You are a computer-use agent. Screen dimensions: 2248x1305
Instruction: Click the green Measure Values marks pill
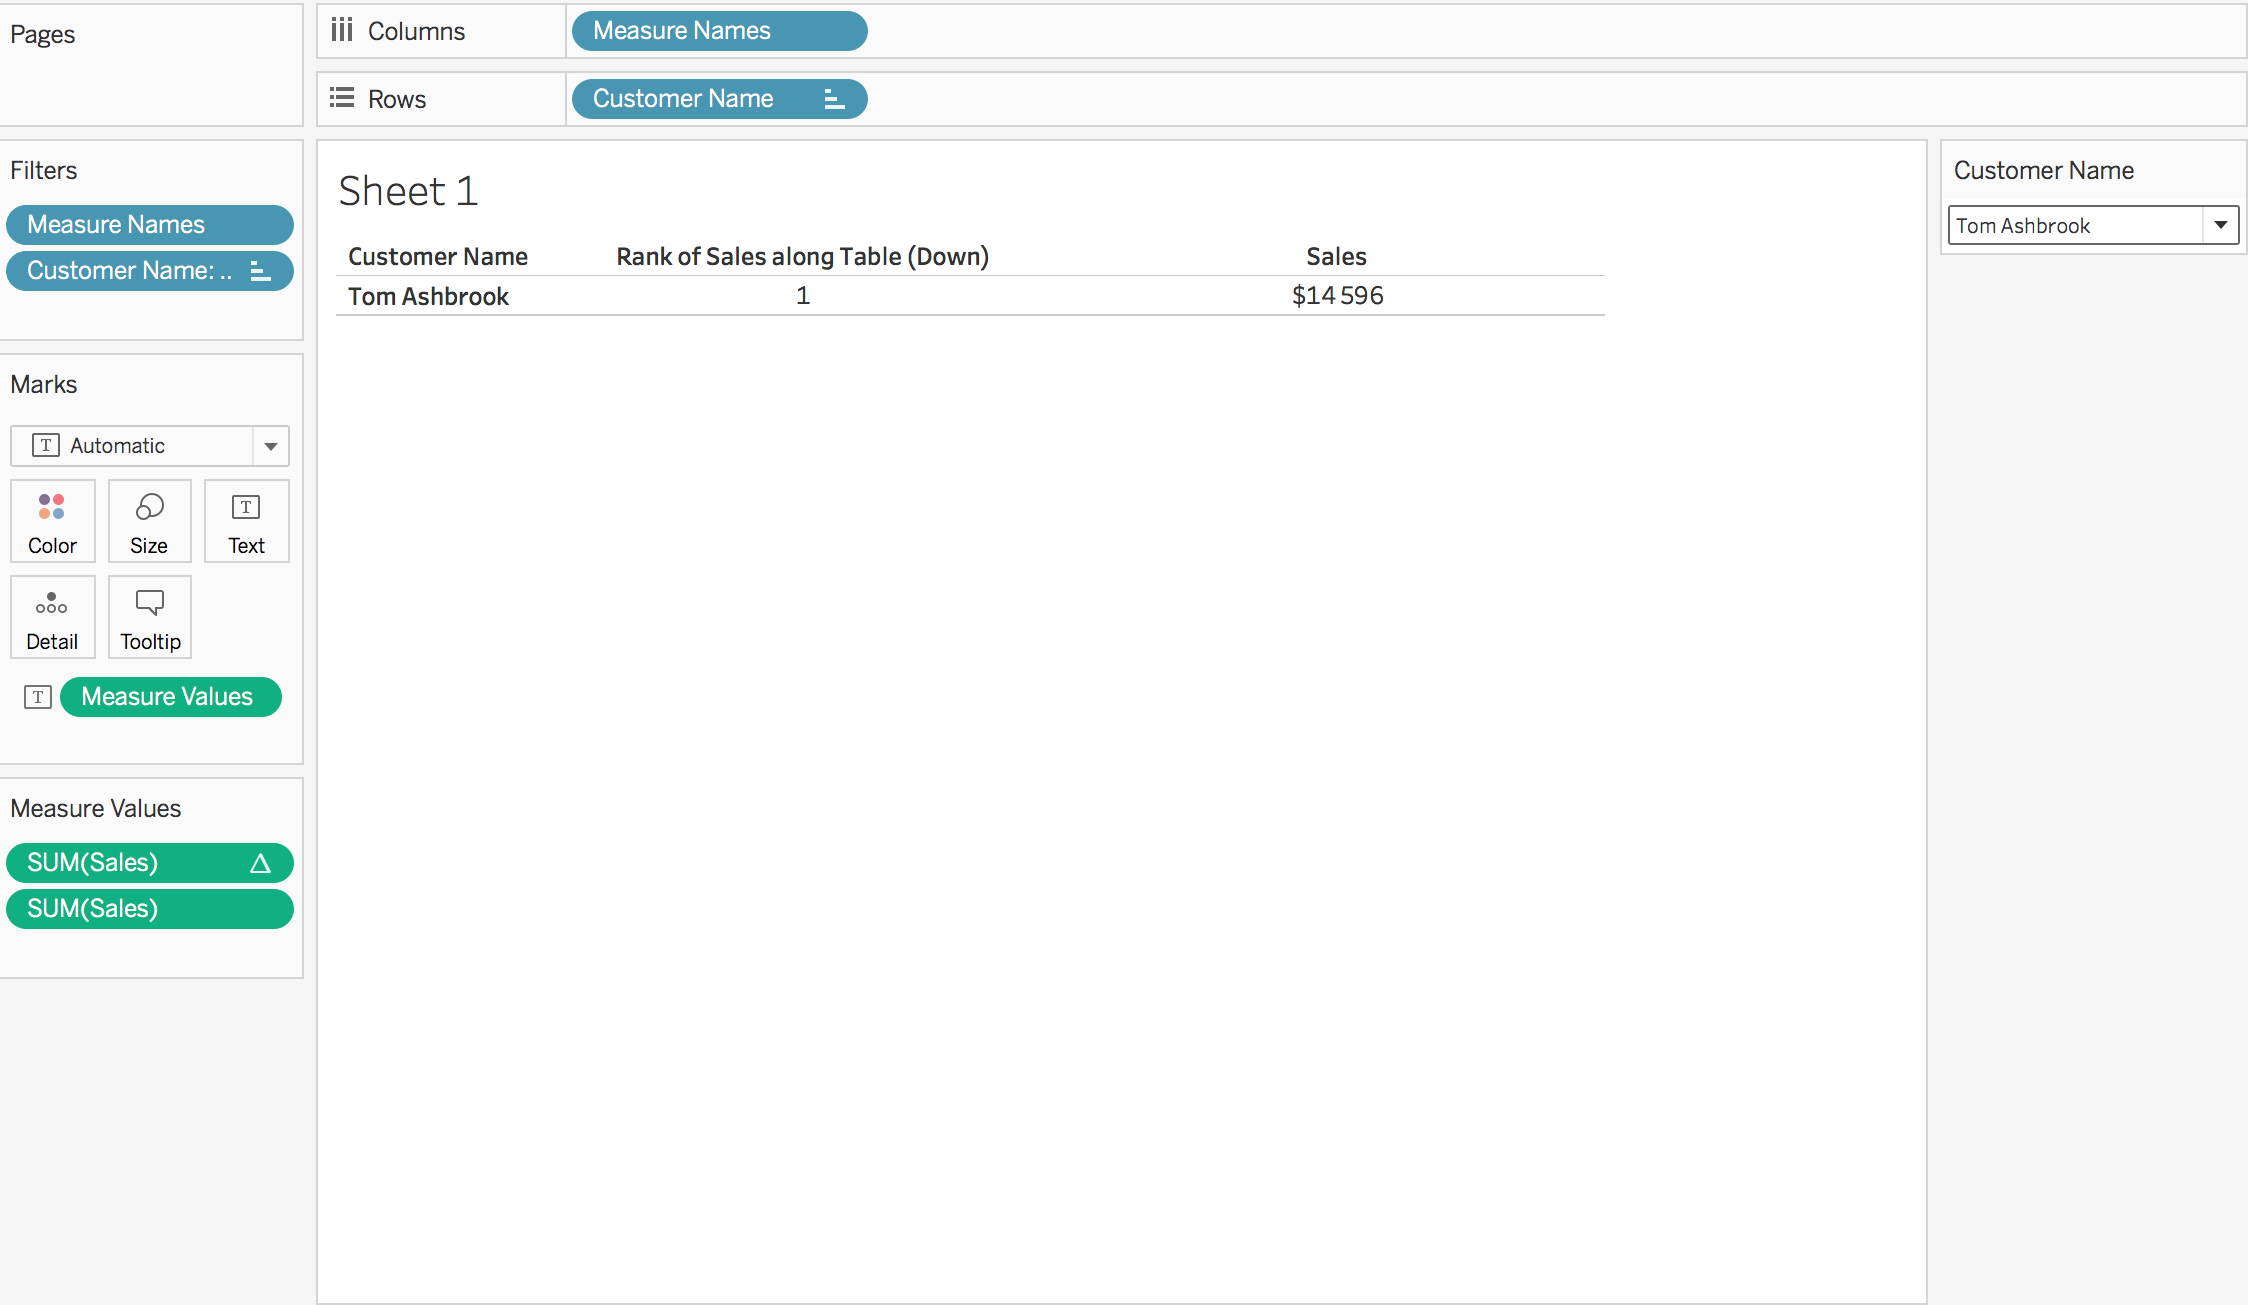coord(170,697)
